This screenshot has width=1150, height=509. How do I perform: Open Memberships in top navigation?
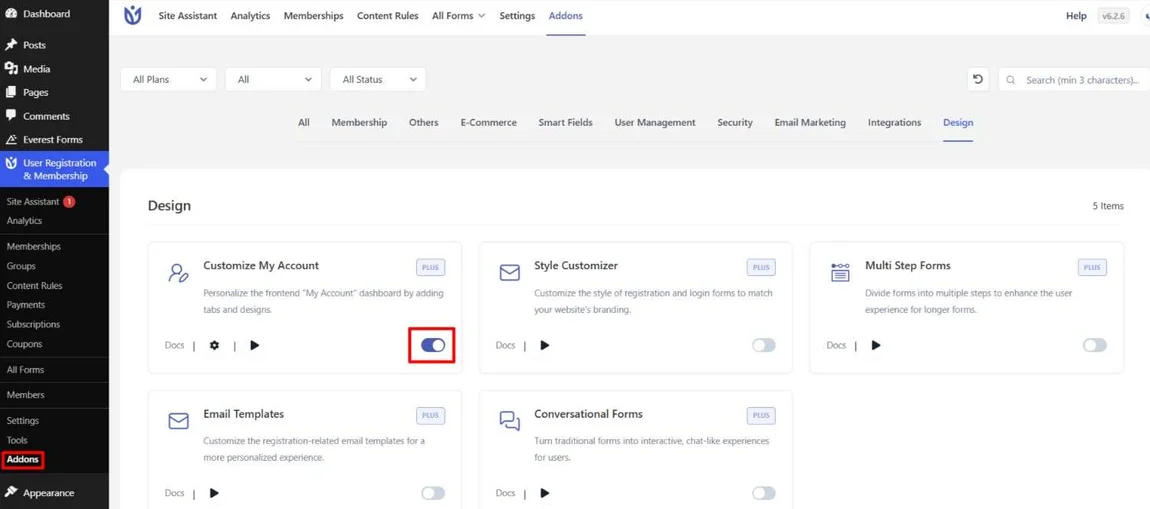point(313,15)
